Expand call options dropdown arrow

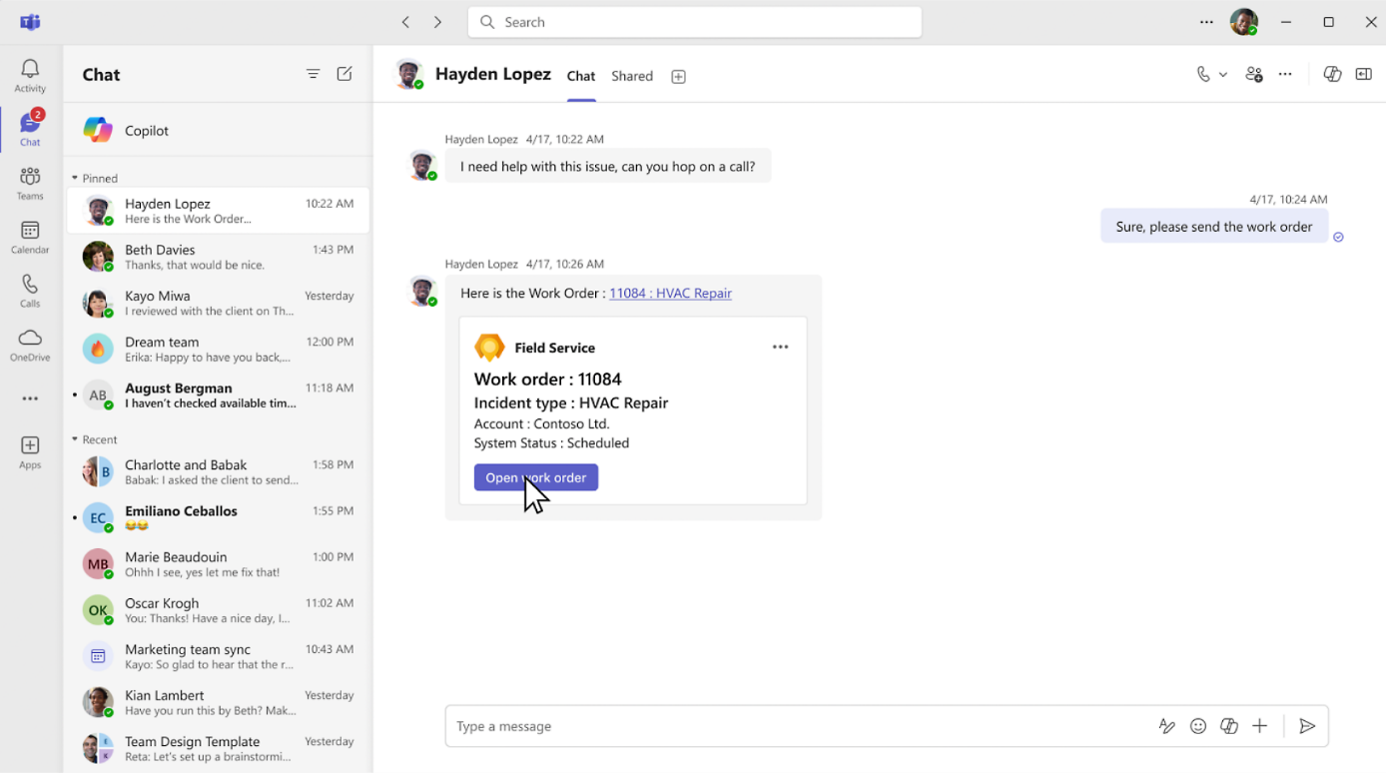[x=1223, y=75]
